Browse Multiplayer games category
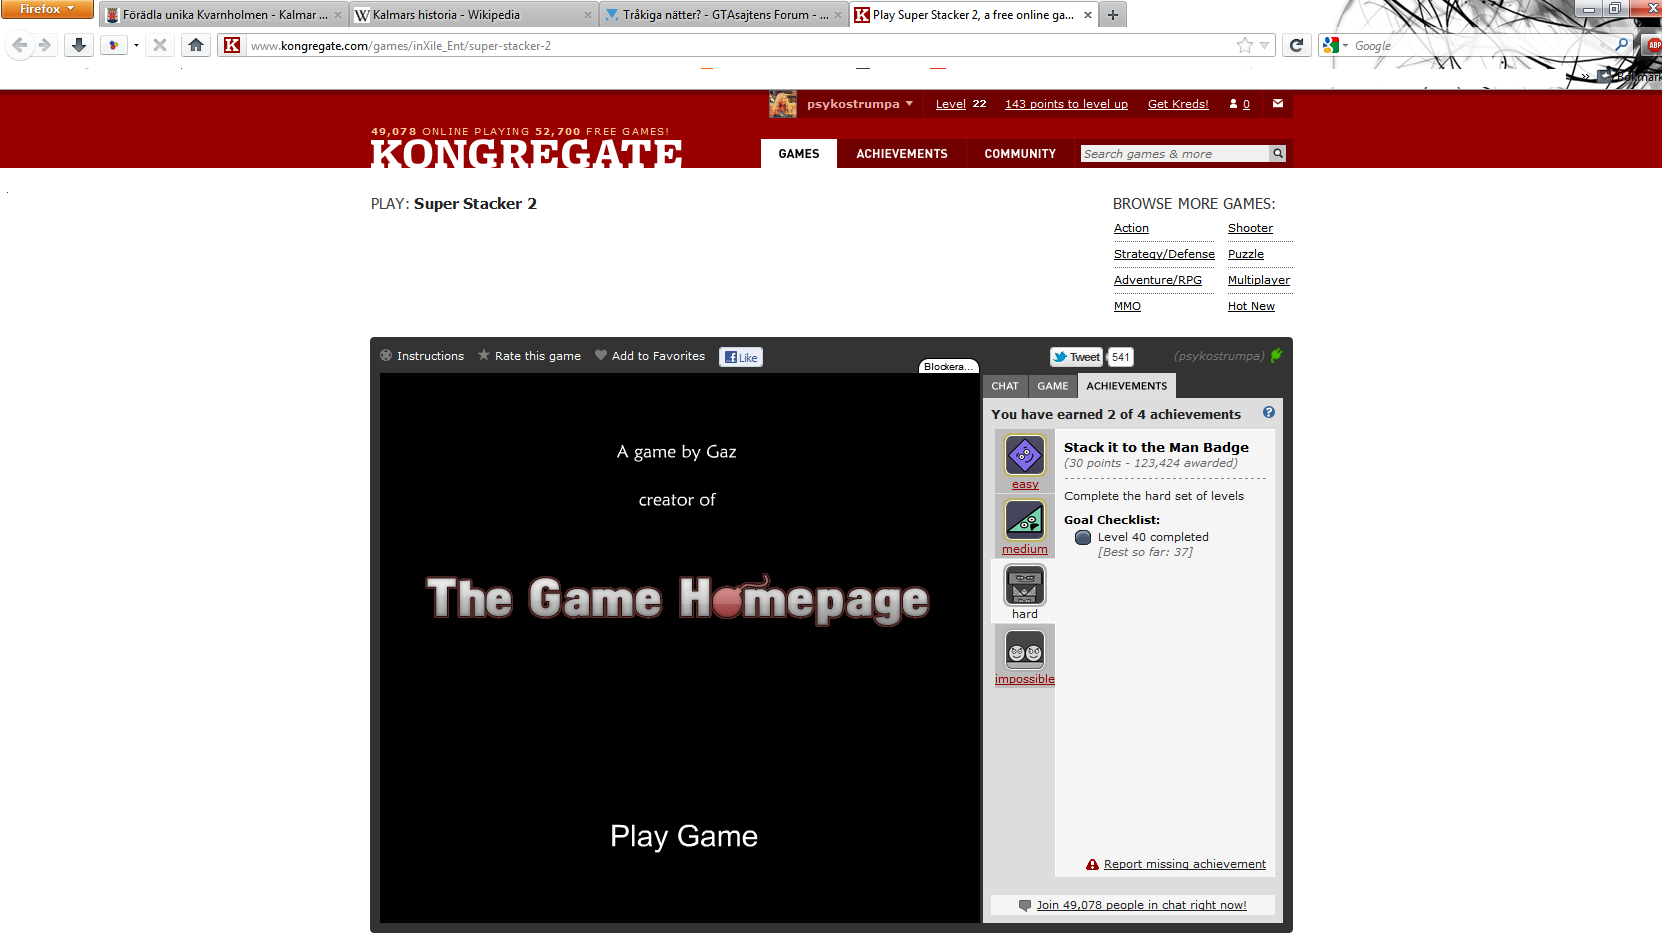 (x=1259, y=280)
